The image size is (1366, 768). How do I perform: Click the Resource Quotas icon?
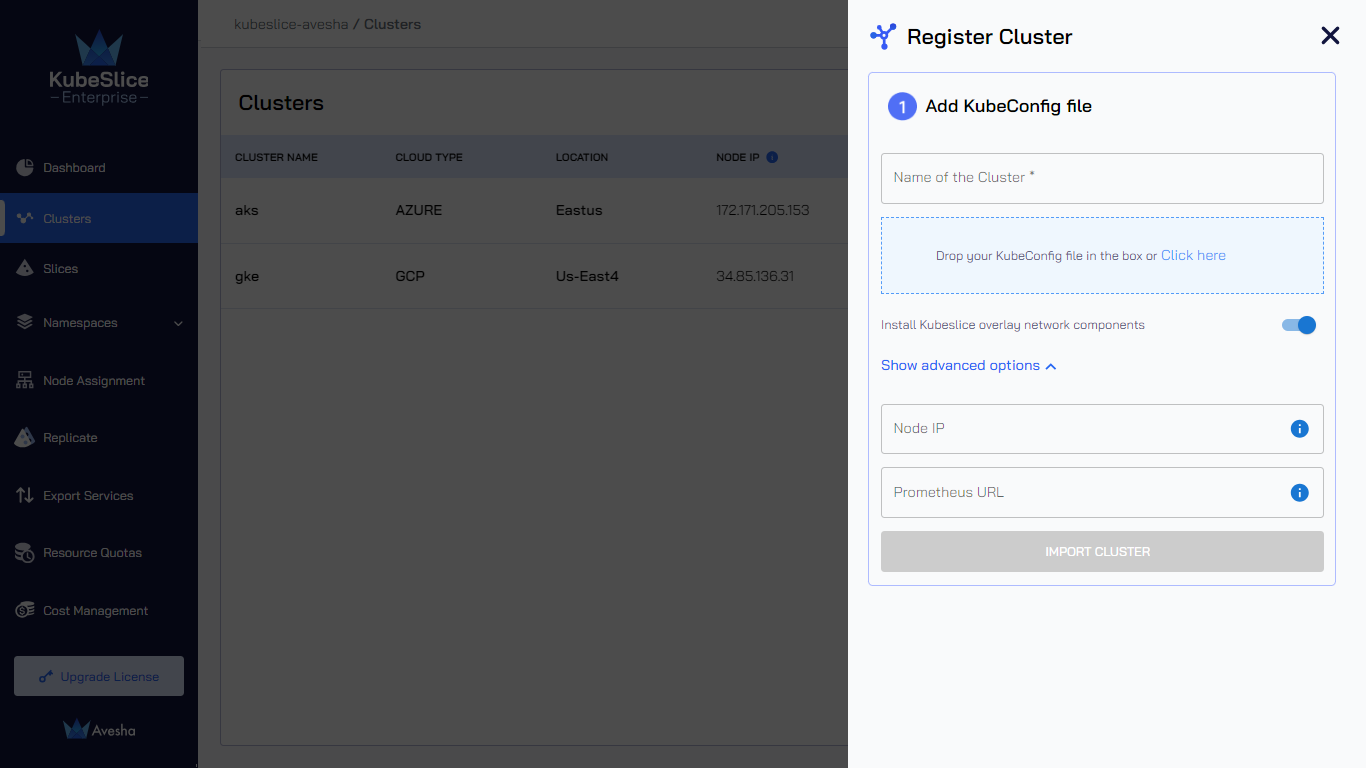point(25,553)
